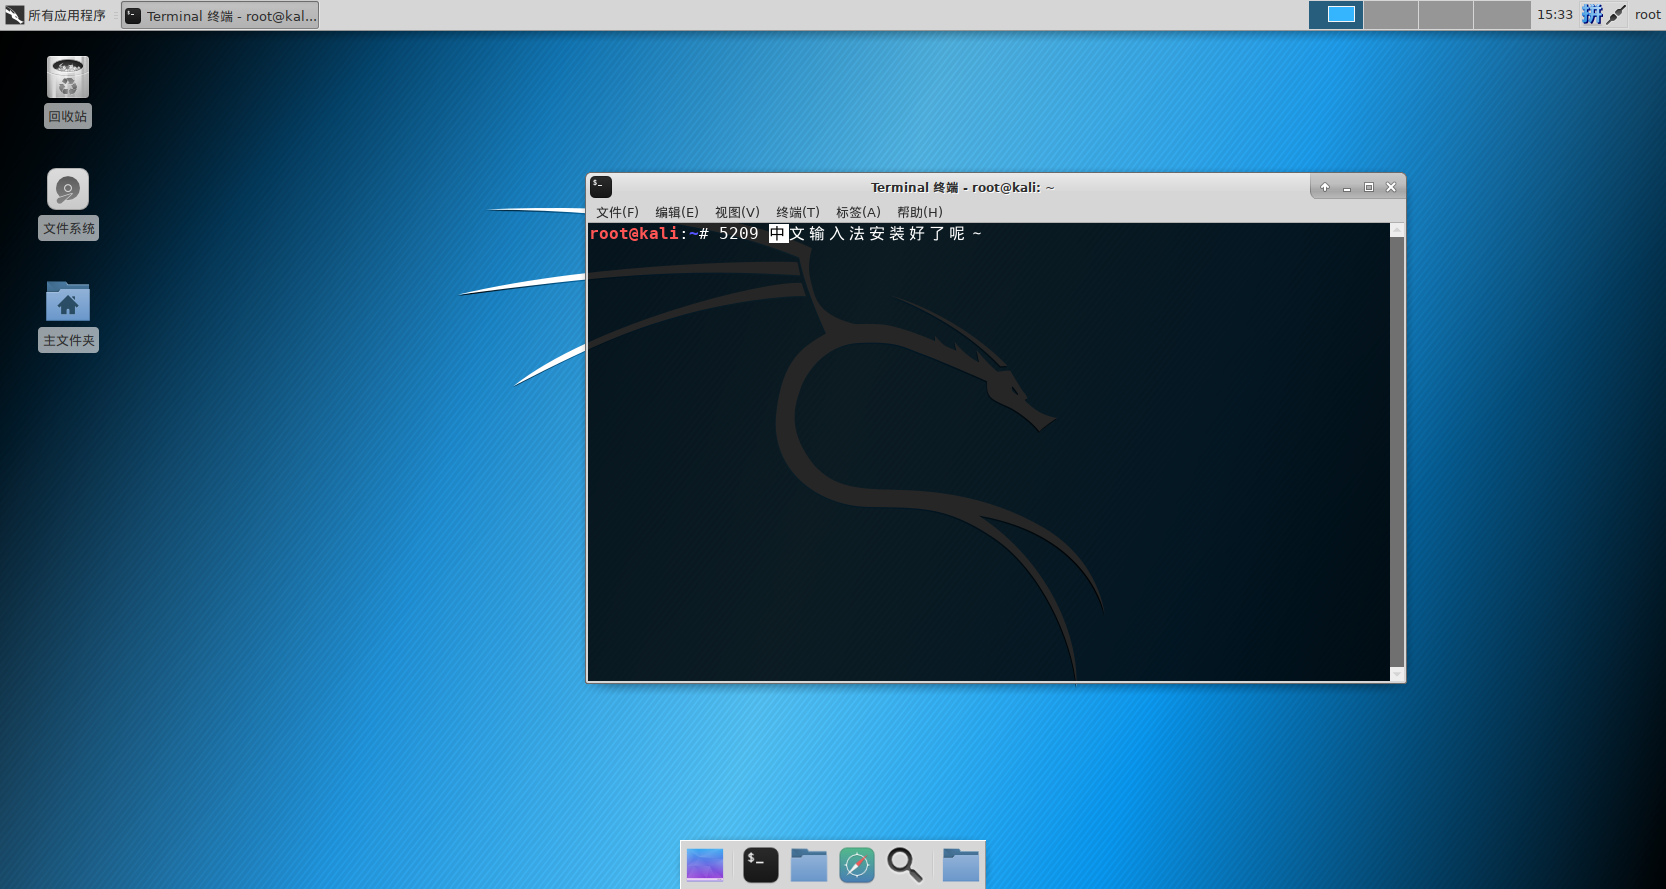1666x889 pixels.
Task: Click the terminal vertical scrollbar track
Action: [1397, 452]
